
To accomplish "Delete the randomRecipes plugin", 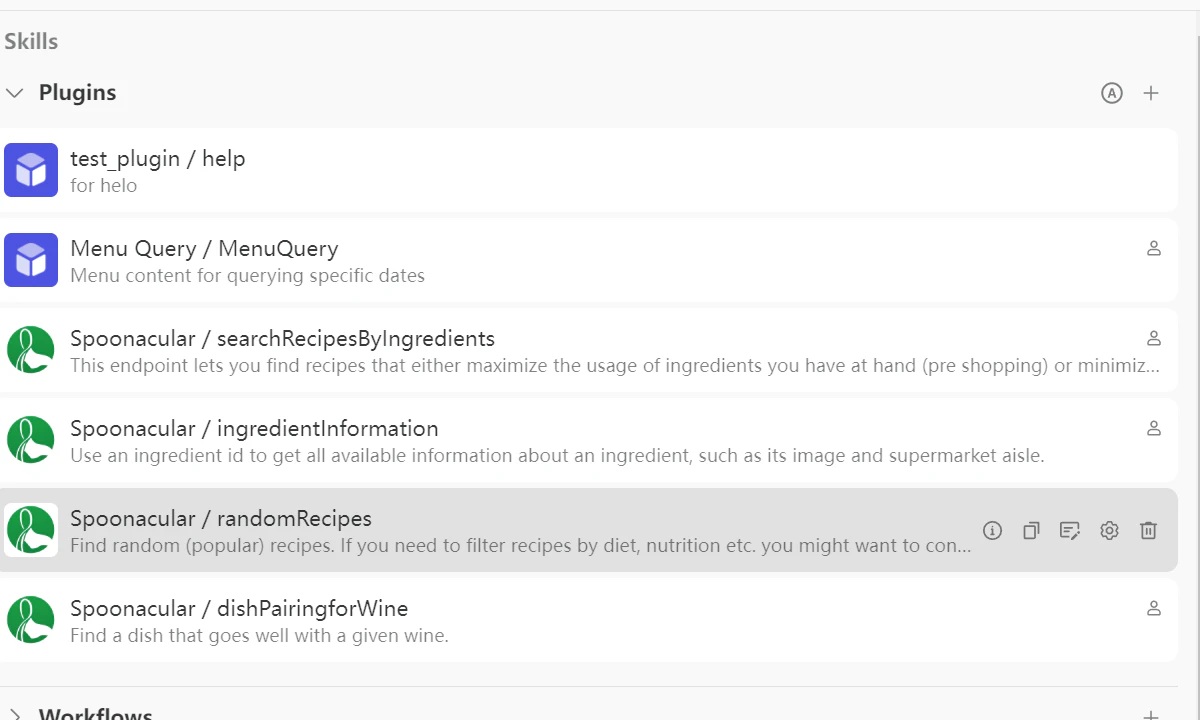I will 1148,531.
